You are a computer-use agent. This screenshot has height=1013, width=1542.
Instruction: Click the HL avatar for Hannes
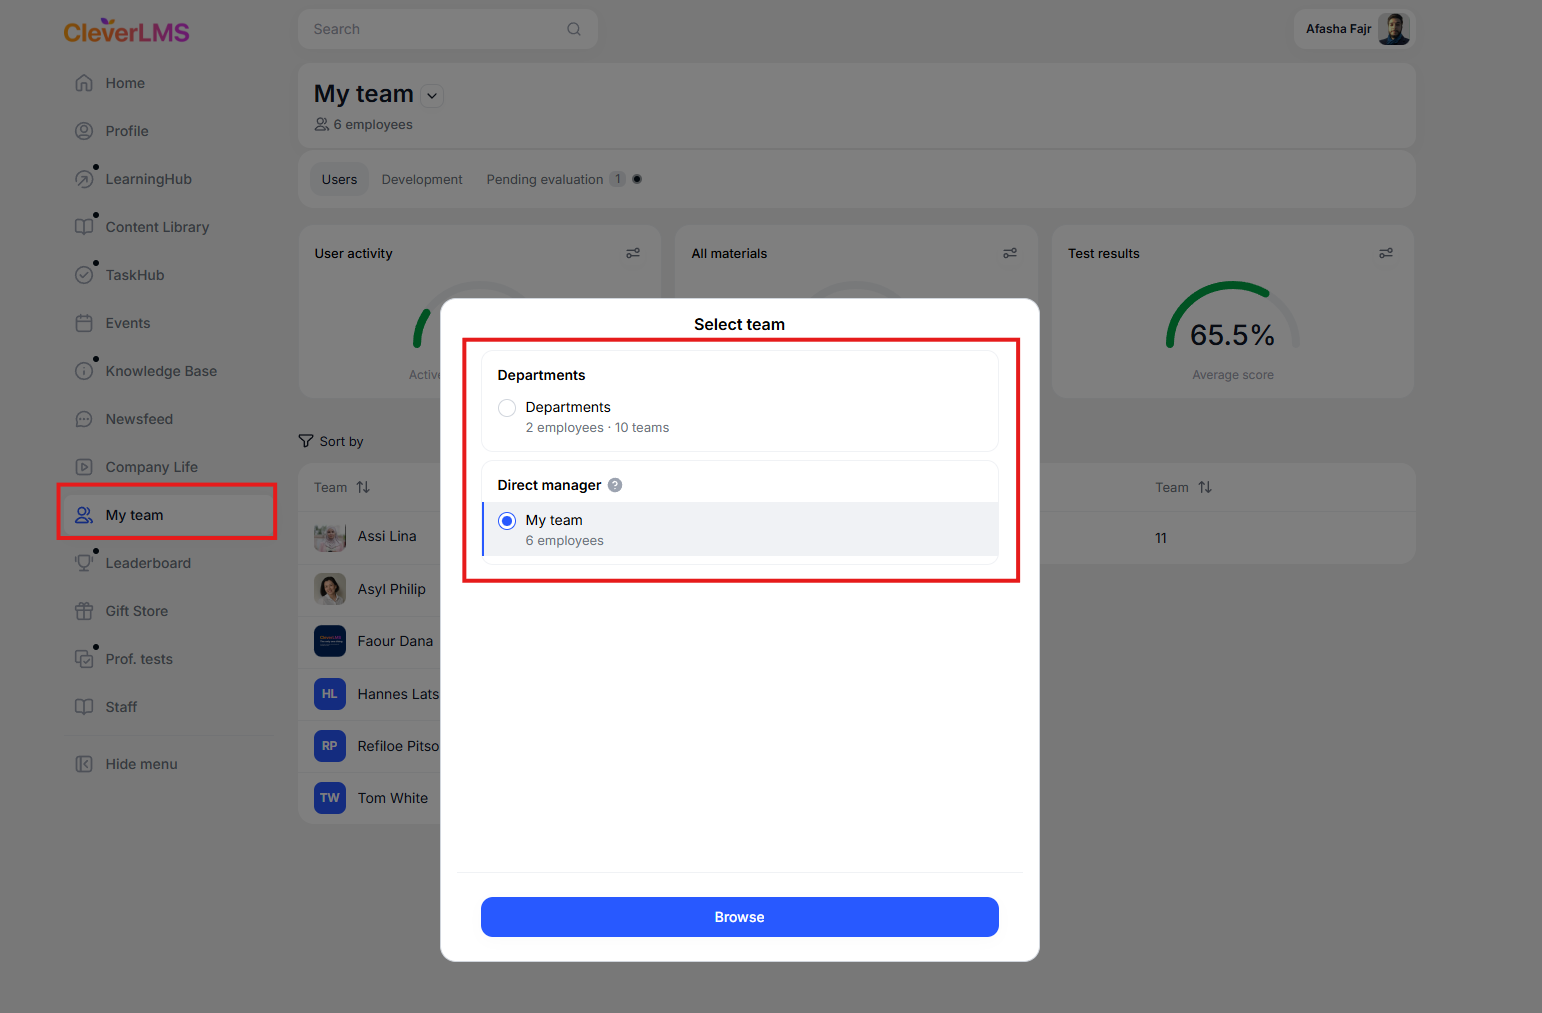[330, 694]
